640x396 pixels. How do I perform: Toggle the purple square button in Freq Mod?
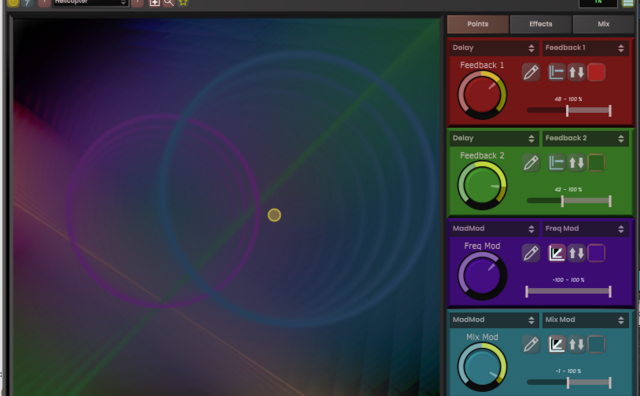click(x=596, y=253)
